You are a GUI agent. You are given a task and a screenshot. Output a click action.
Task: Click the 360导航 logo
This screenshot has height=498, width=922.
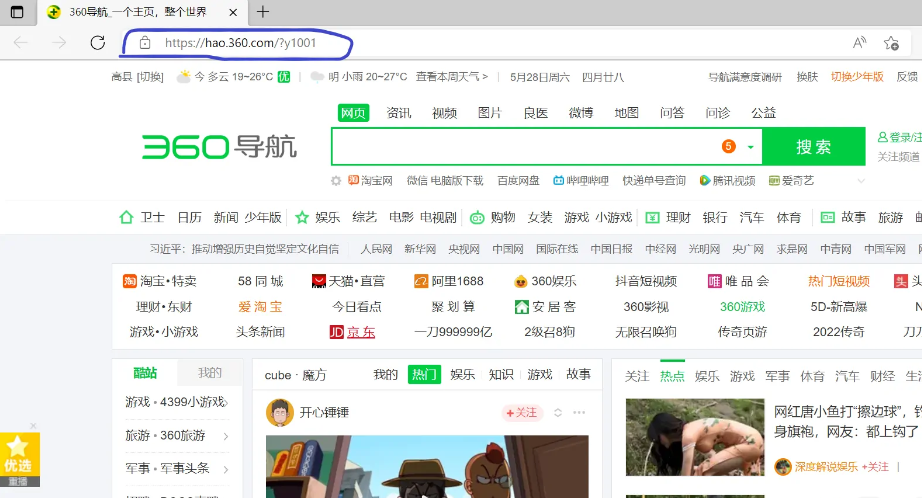point(219,147)
